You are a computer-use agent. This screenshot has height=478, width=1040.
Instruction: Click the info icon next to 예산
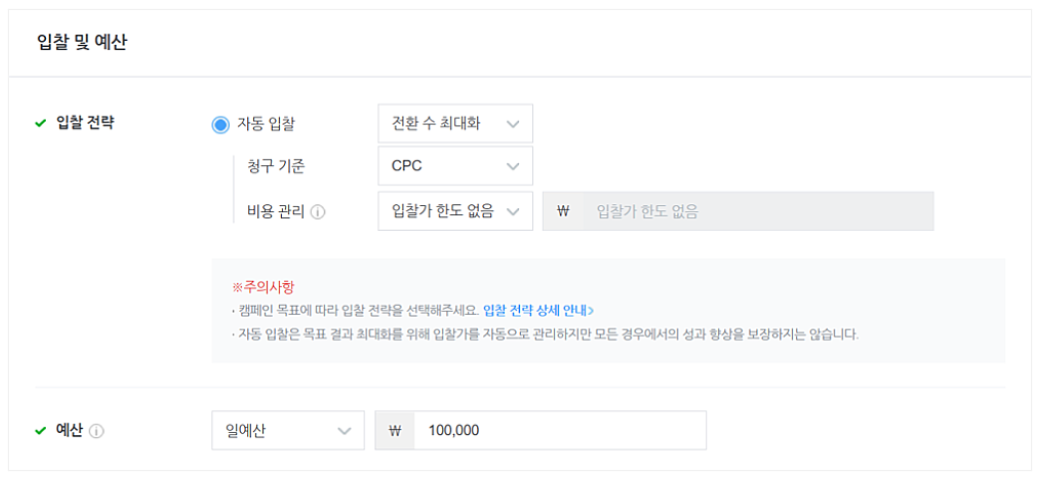(97, 431)
